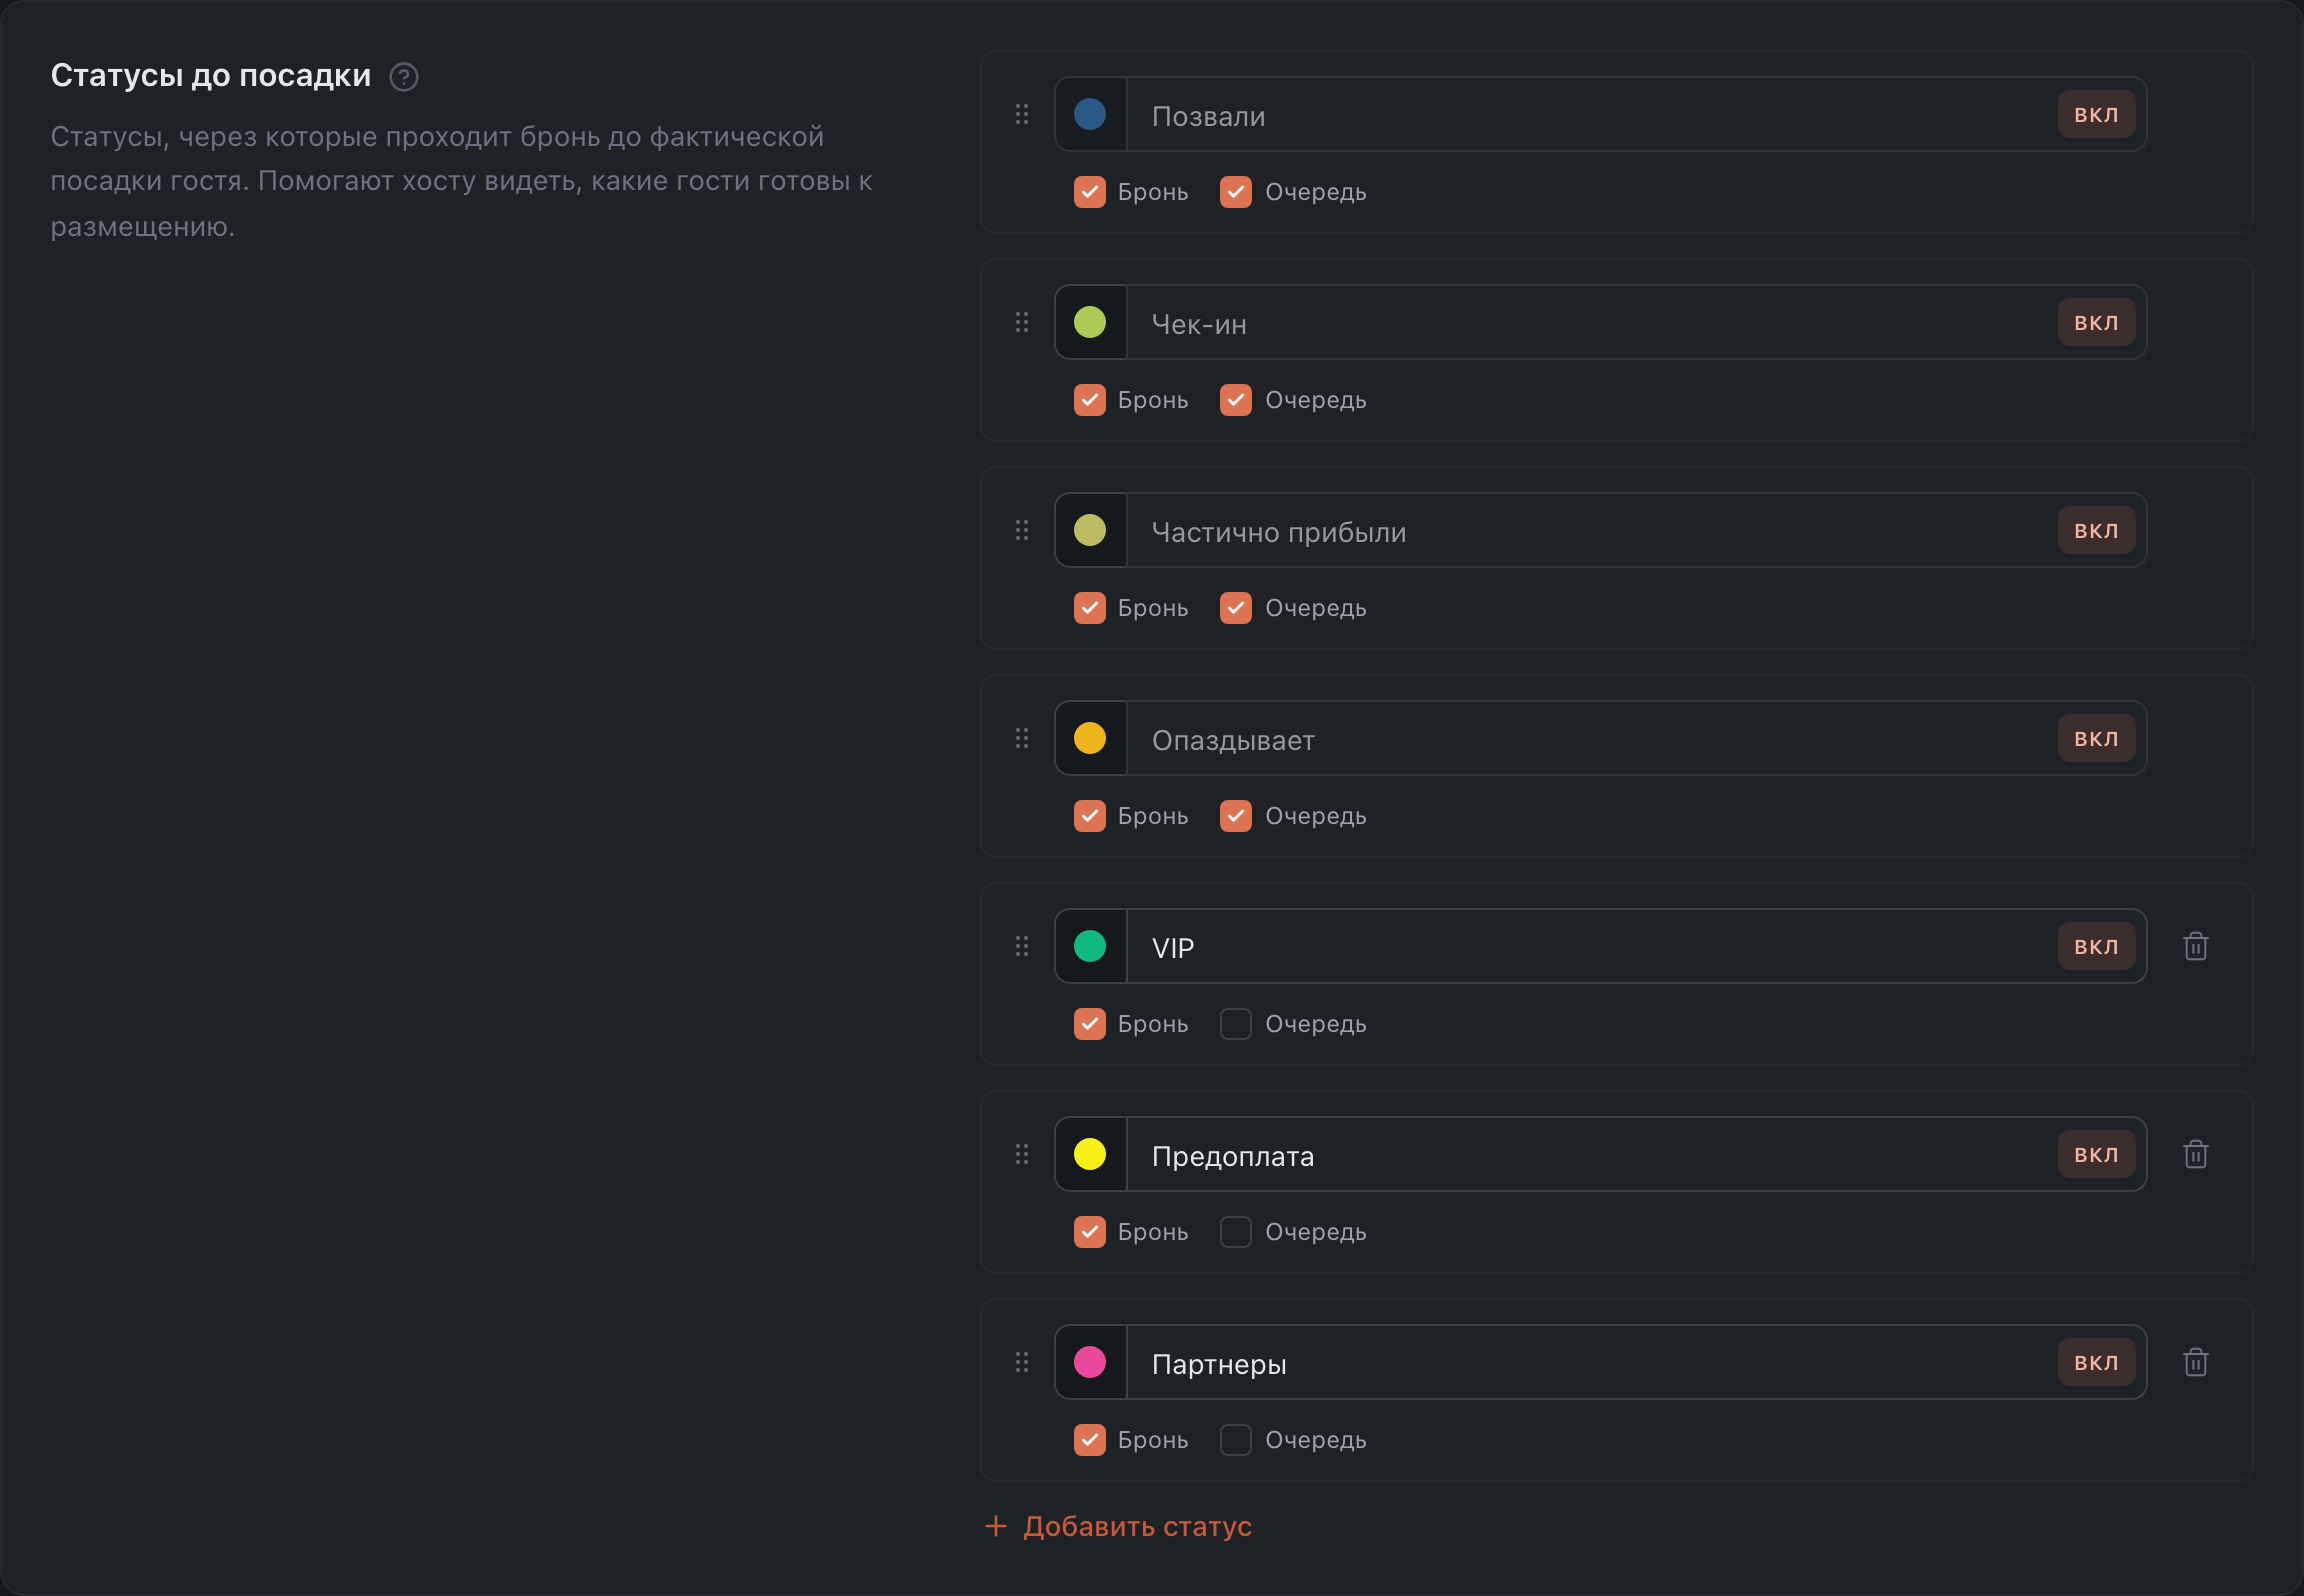Enable Очередь checkbox for VIP status
This screenshot has width=2304, height=1596.
(x=1236, y=1024)
